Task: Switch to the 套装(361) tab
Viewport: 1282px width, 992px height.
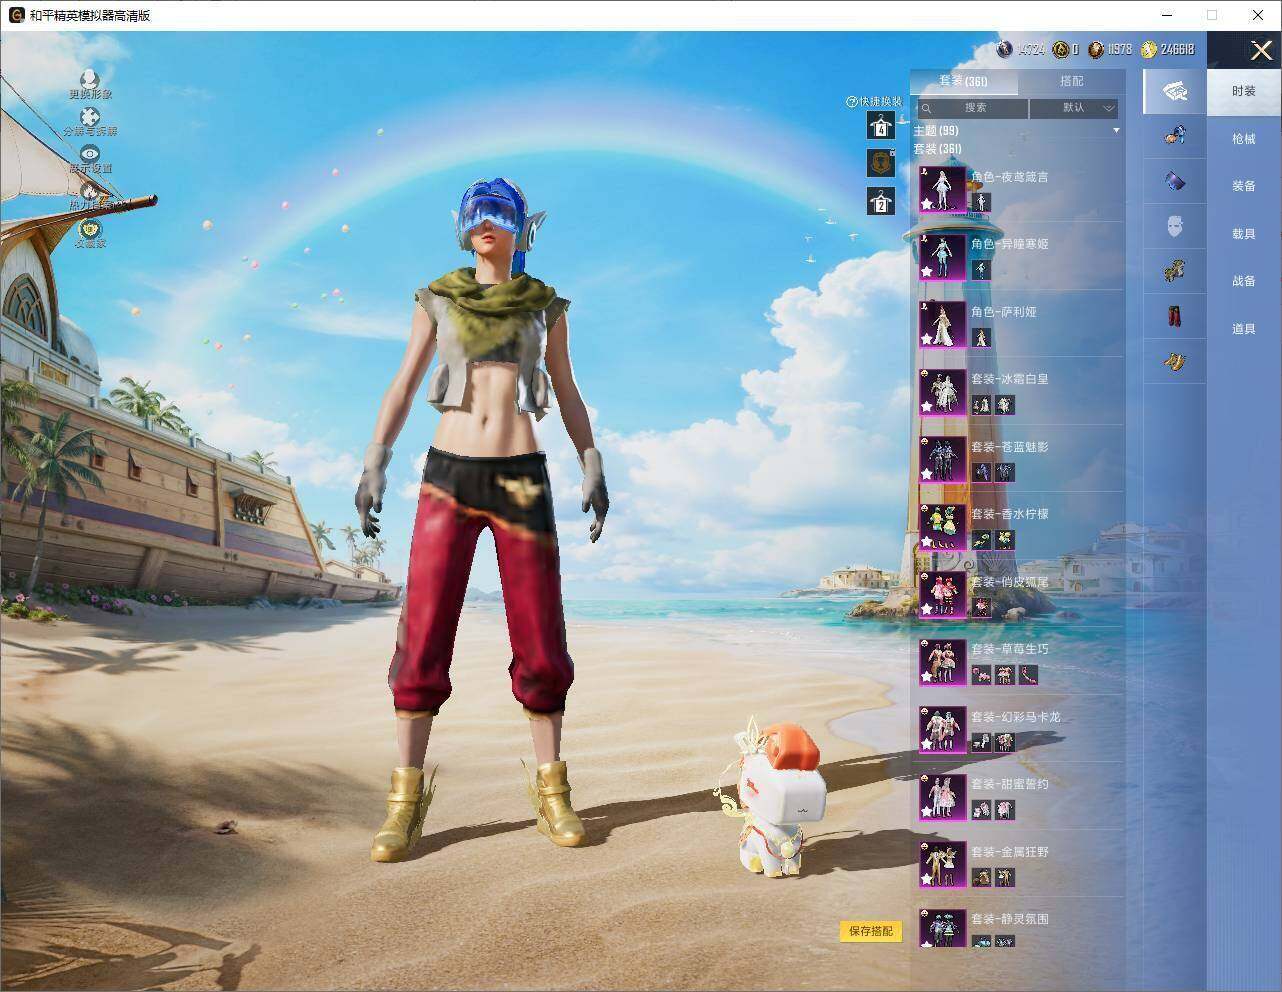Action: [x=963, y=81]
